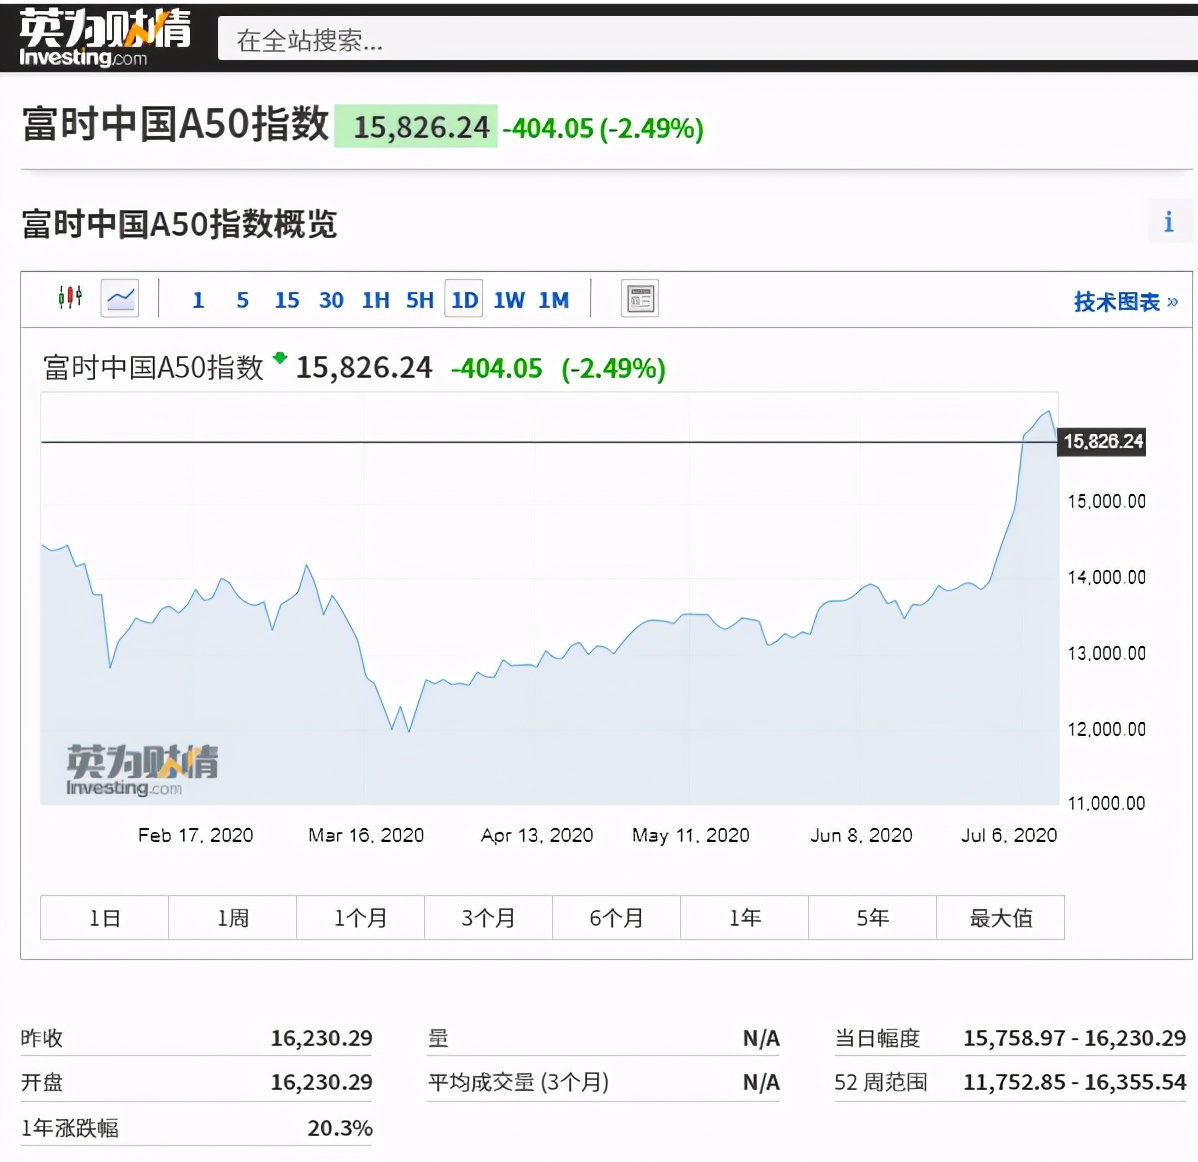Open the chart events/news icon

click(x=639, y=297)
